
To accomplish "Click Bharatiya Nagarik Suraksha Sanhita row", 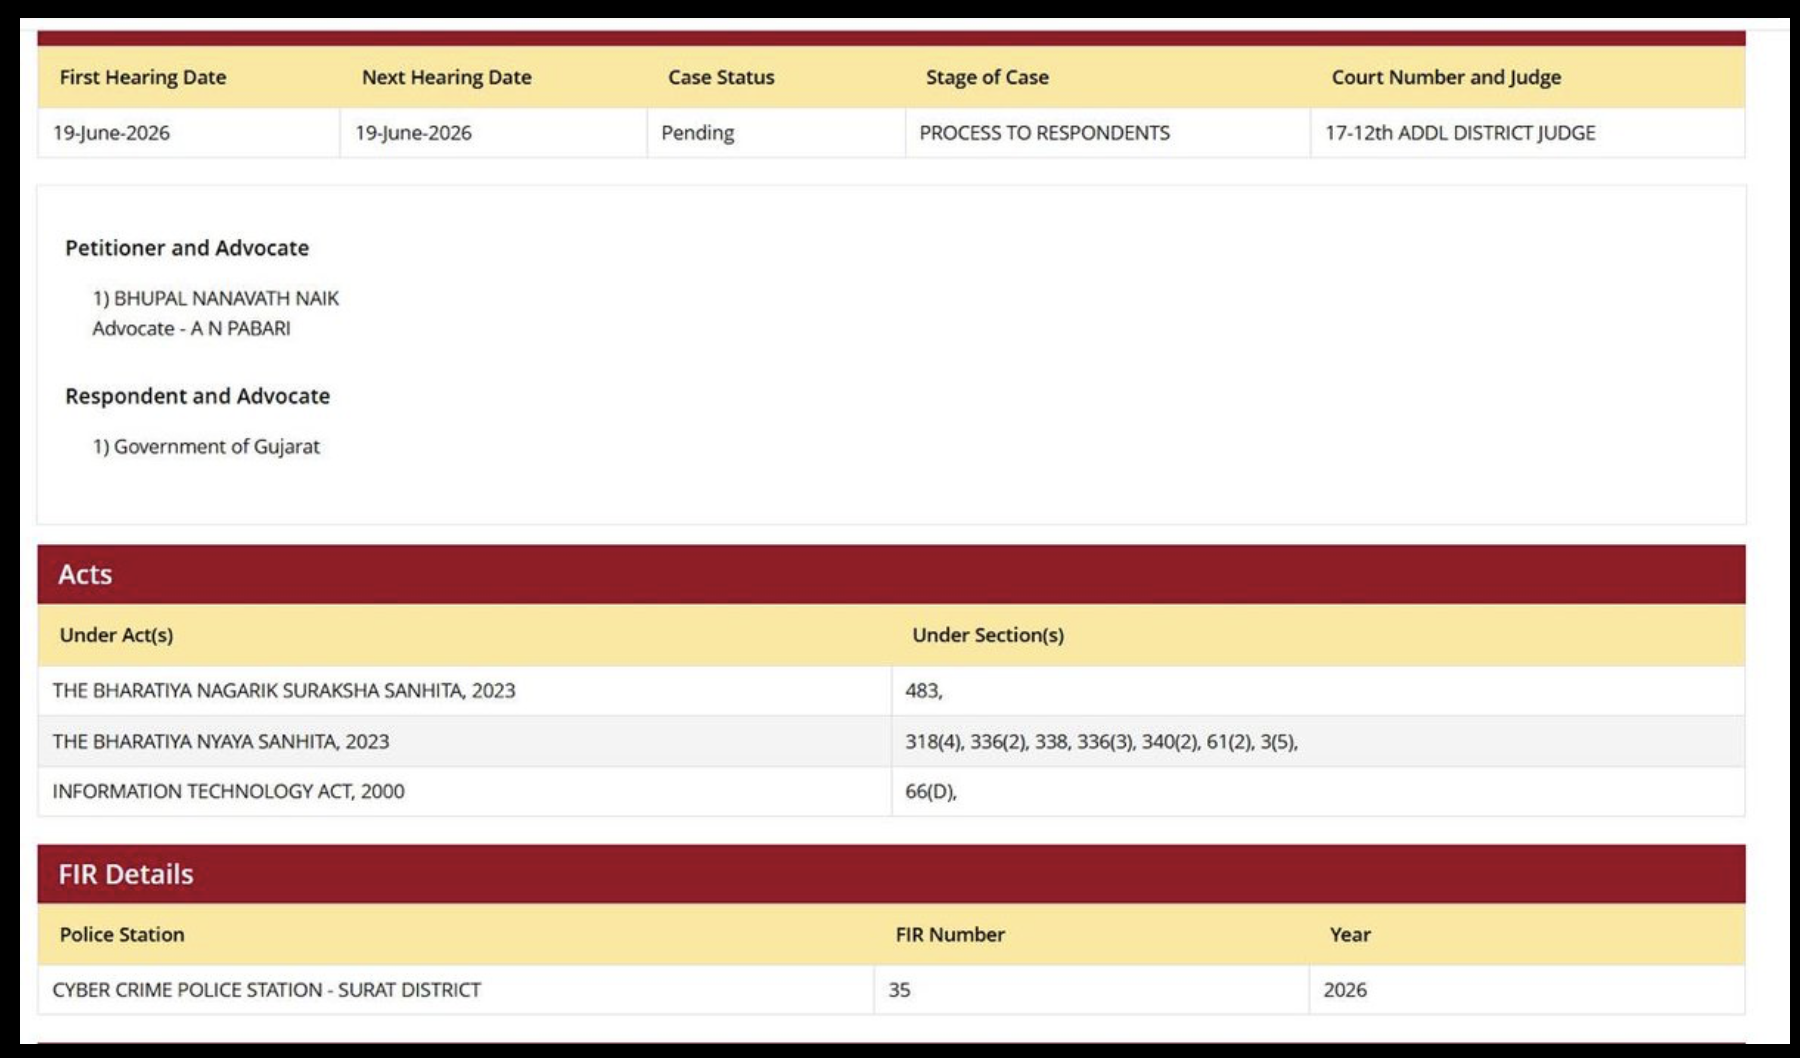I will point(891,691).
